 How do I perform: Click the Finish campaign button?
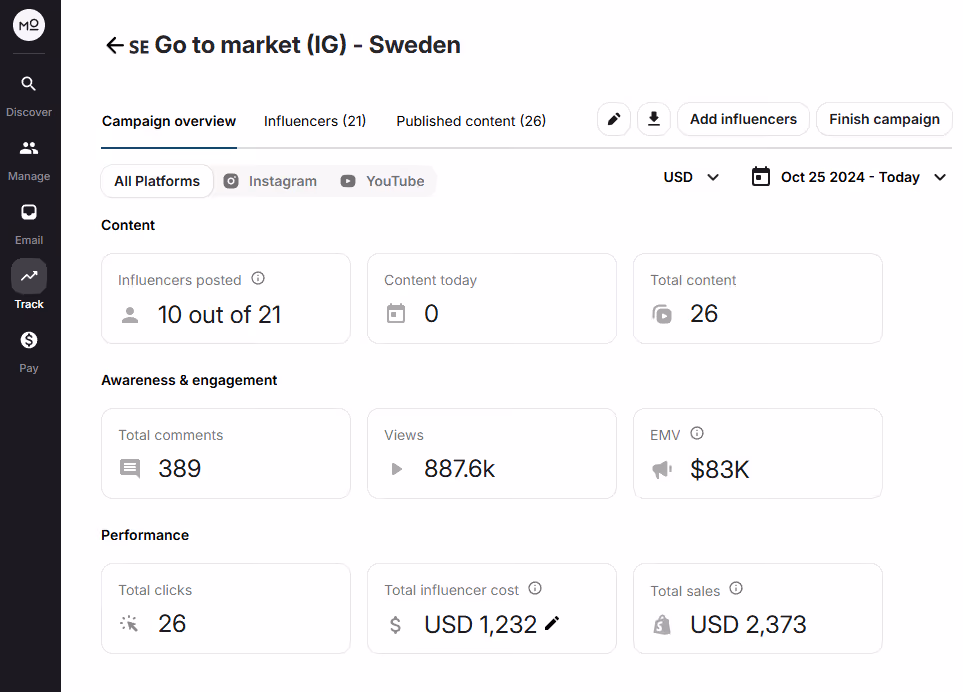pyautogui.click(x=884, y=119)
